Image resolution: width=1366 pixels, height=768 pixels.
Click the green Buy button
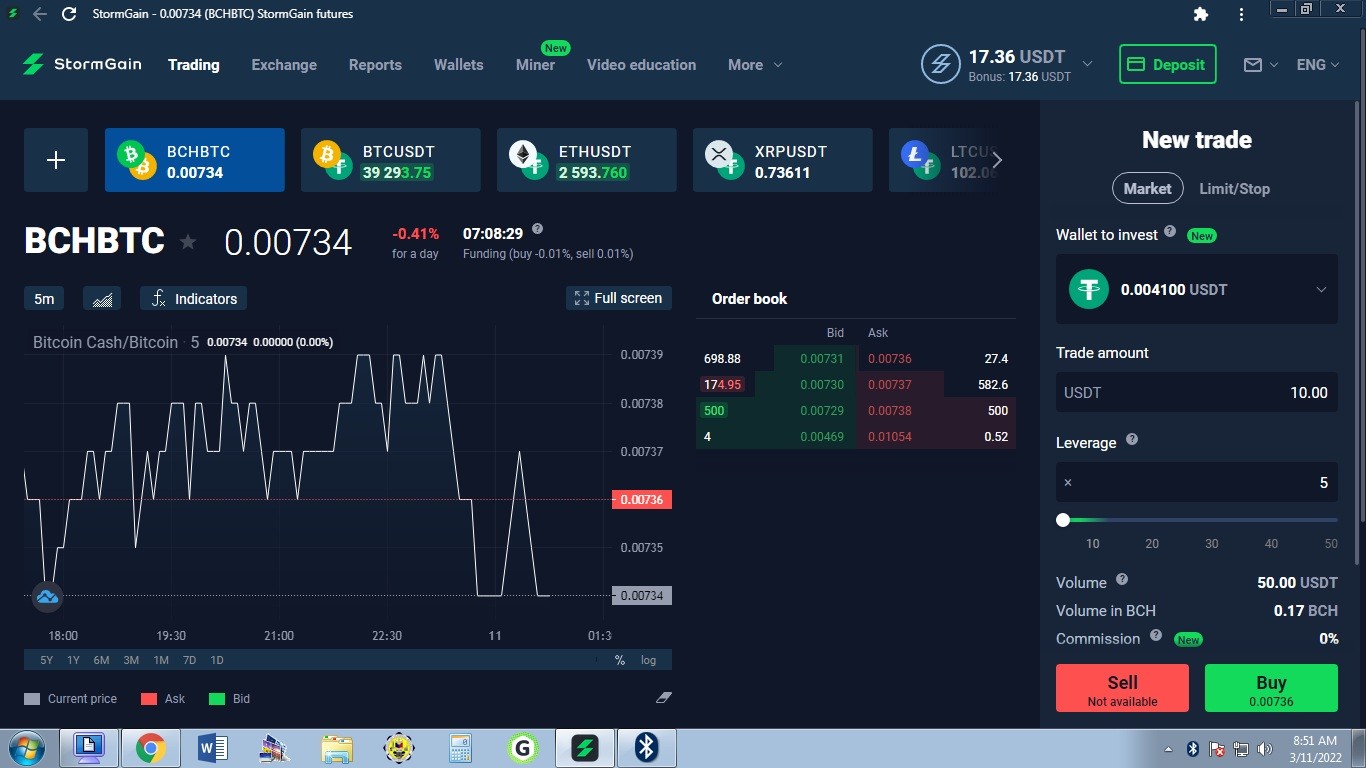1271,688
